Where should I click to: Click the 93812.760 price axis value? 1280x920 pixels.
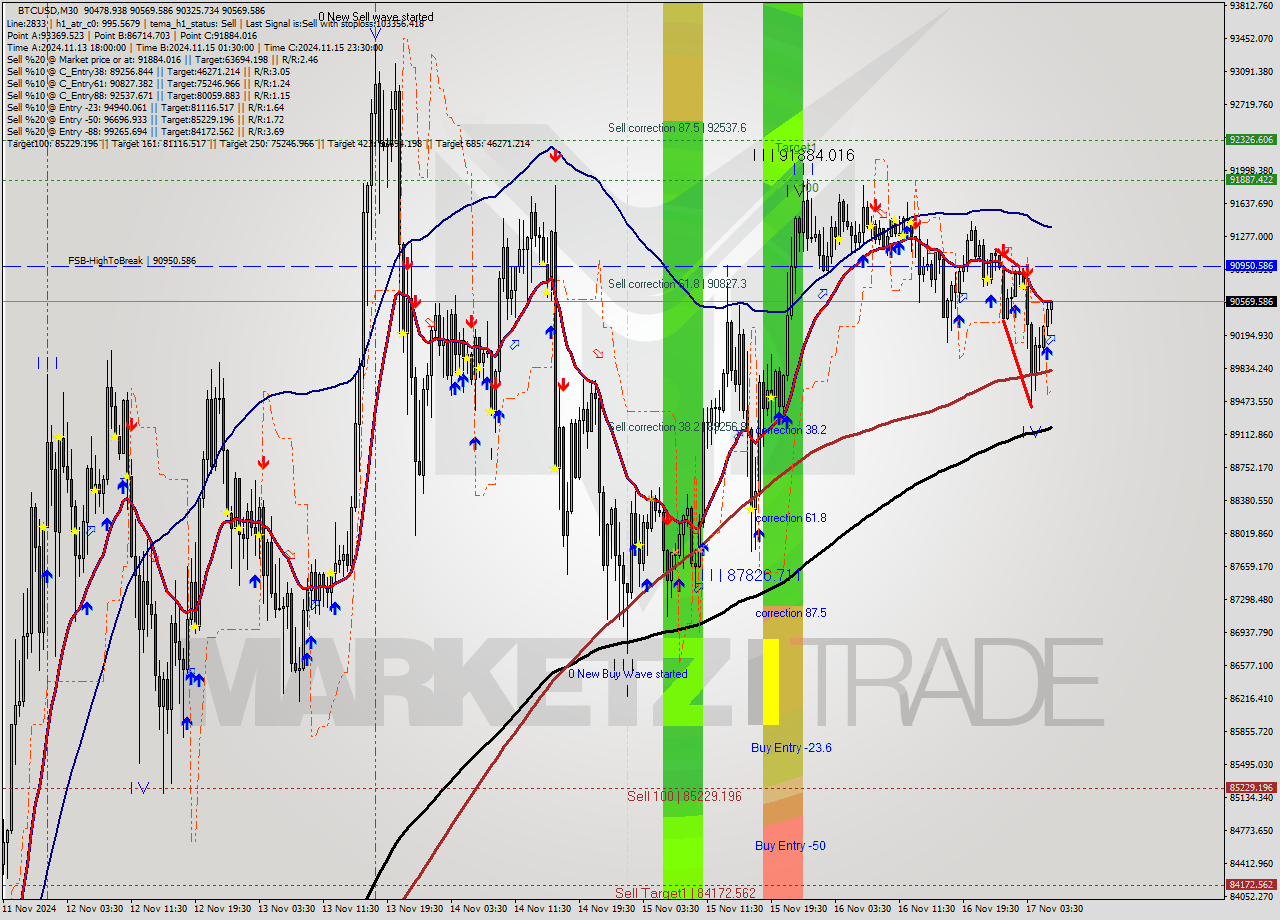click(1251, 5)
